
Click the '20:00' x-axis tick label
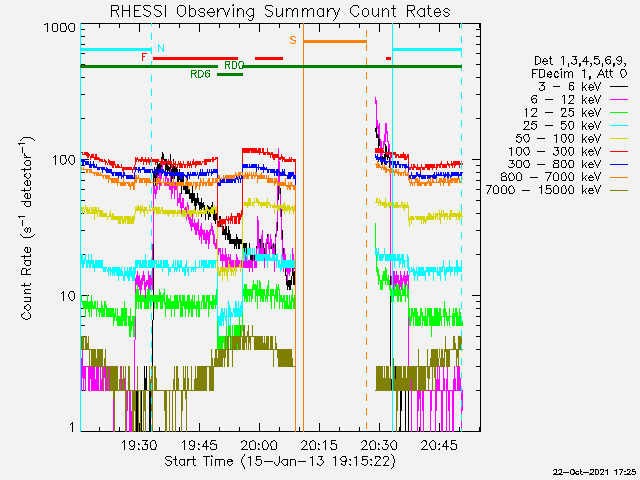(260, 445)
